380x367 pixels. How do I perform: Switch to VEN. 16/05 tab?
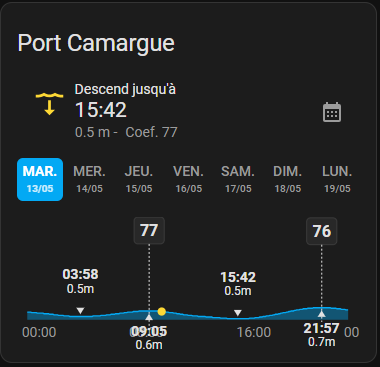189,179
